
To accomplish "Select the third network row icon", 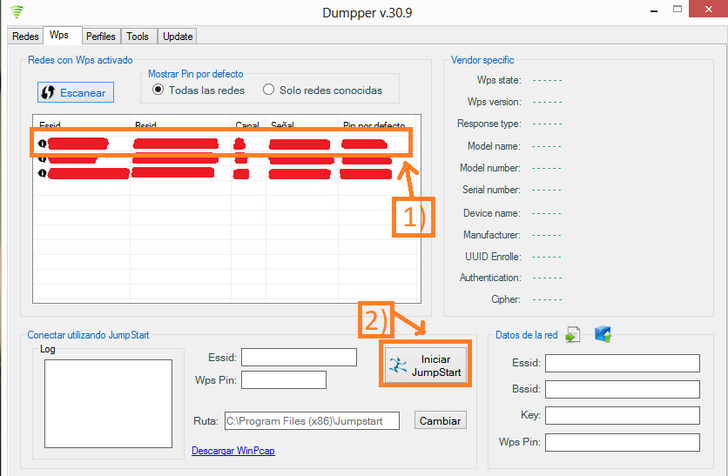I will (43, 173).
